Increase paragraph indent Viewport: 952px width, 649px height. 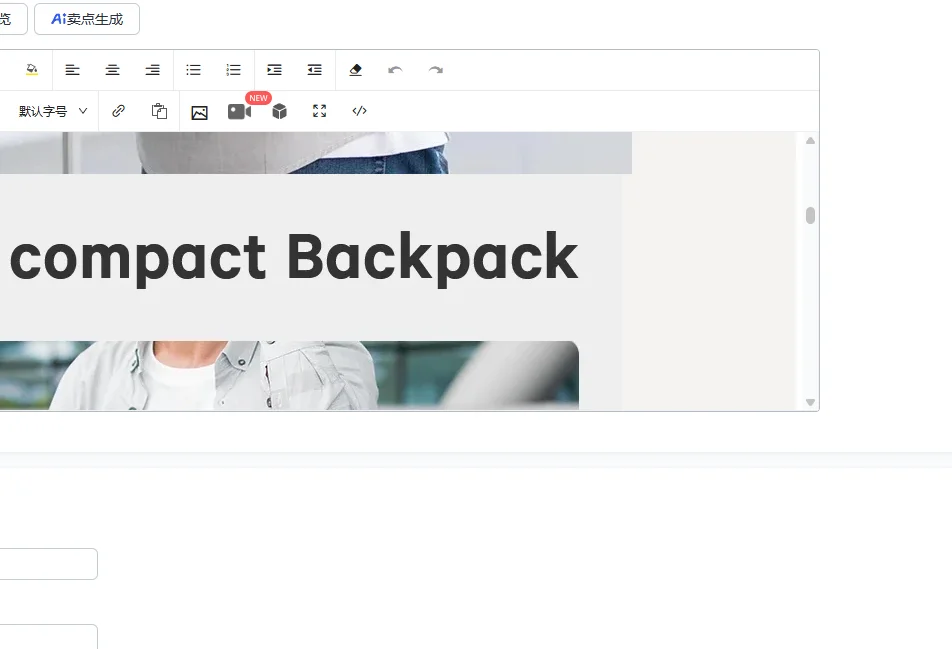point(274,70)
